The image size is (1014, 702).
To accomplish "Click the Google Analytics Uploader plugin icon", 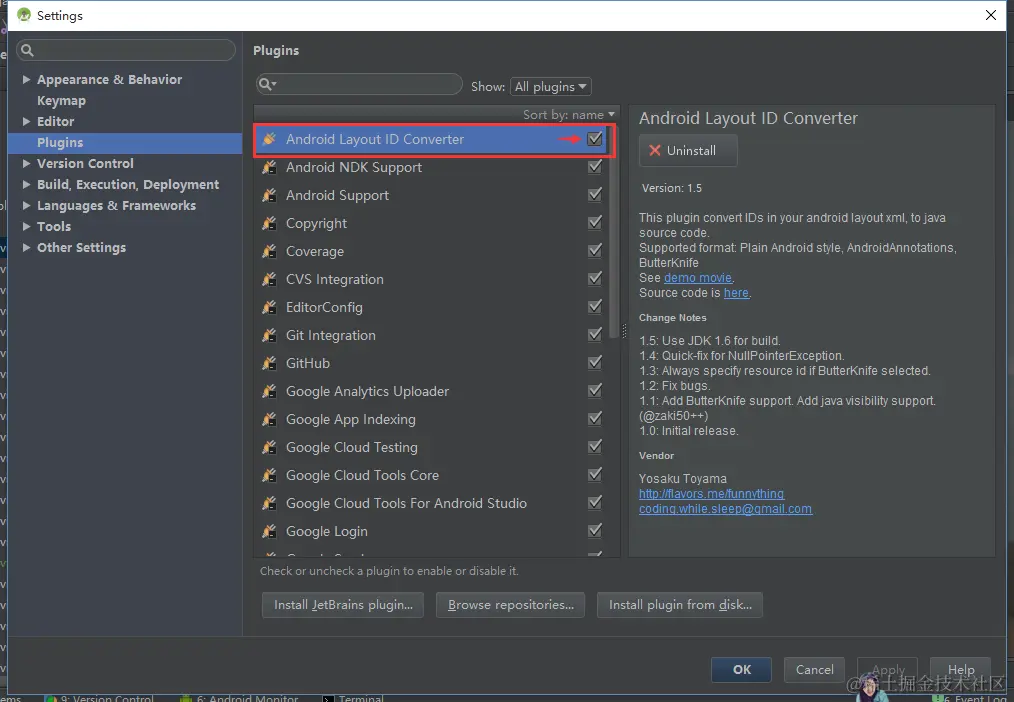I will pyautogui.click(x=269, y=391).
